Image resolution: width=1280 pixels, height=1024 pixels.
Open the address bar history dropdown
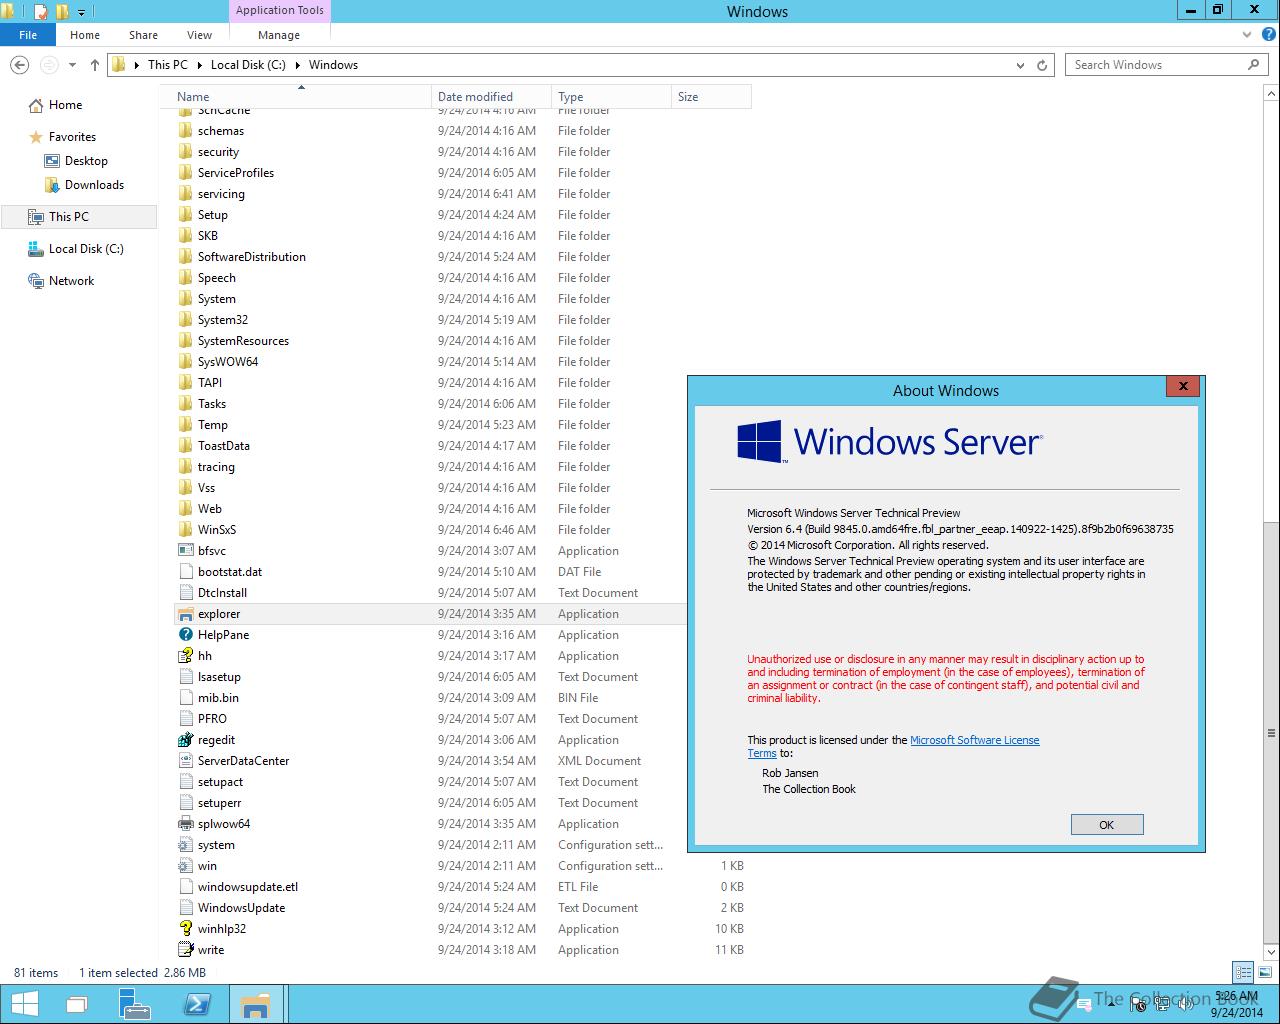pos(1020,65)
